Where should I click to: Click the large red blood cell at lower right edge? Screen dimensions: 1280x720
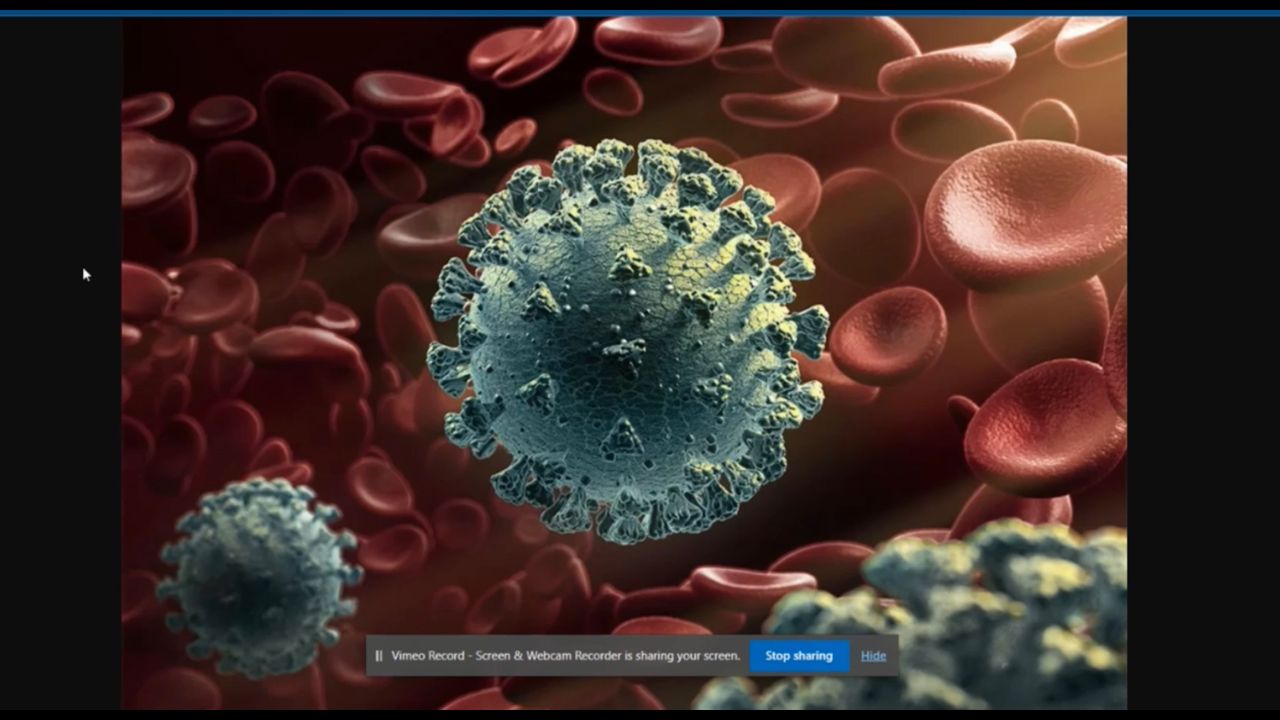(x=1045, y=425)
